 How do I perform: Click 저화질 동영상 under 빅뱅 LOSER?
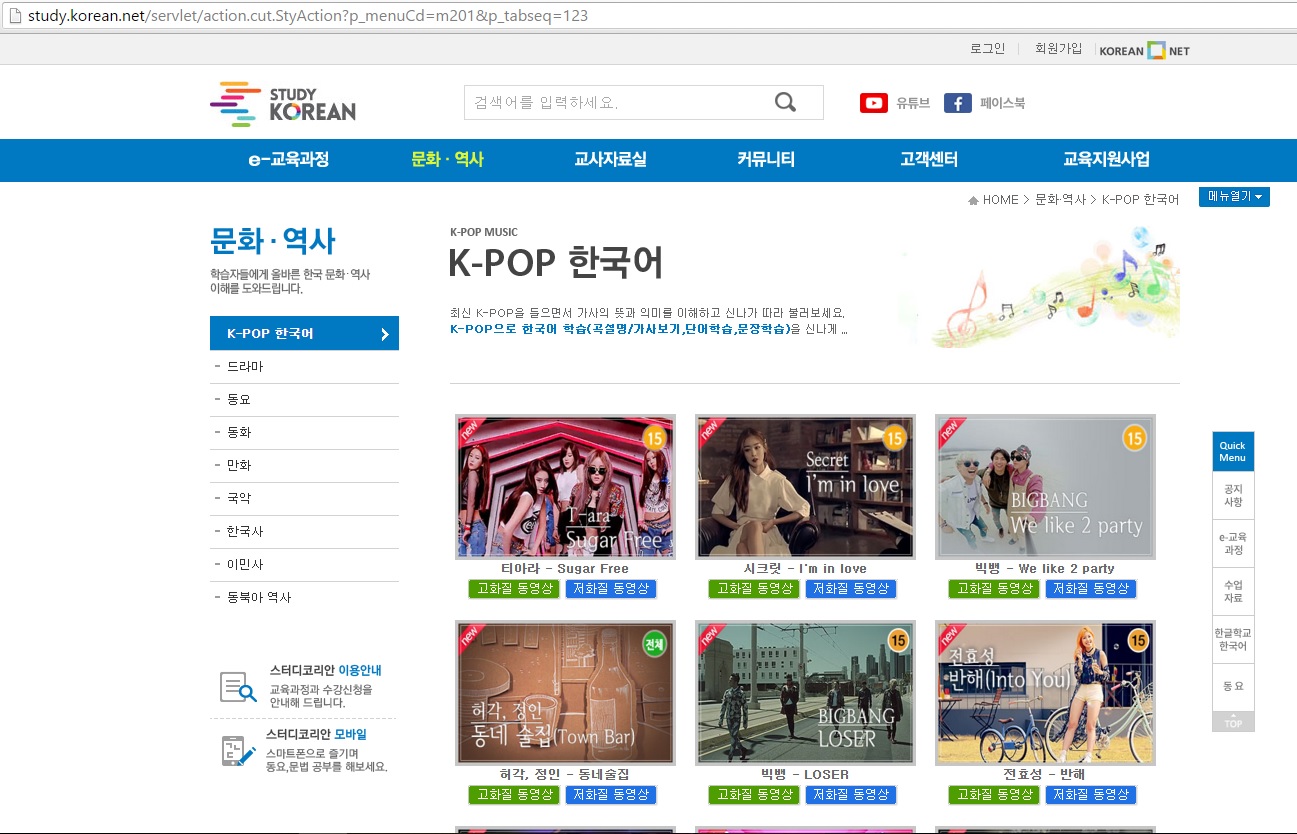(x=851, y=795)
